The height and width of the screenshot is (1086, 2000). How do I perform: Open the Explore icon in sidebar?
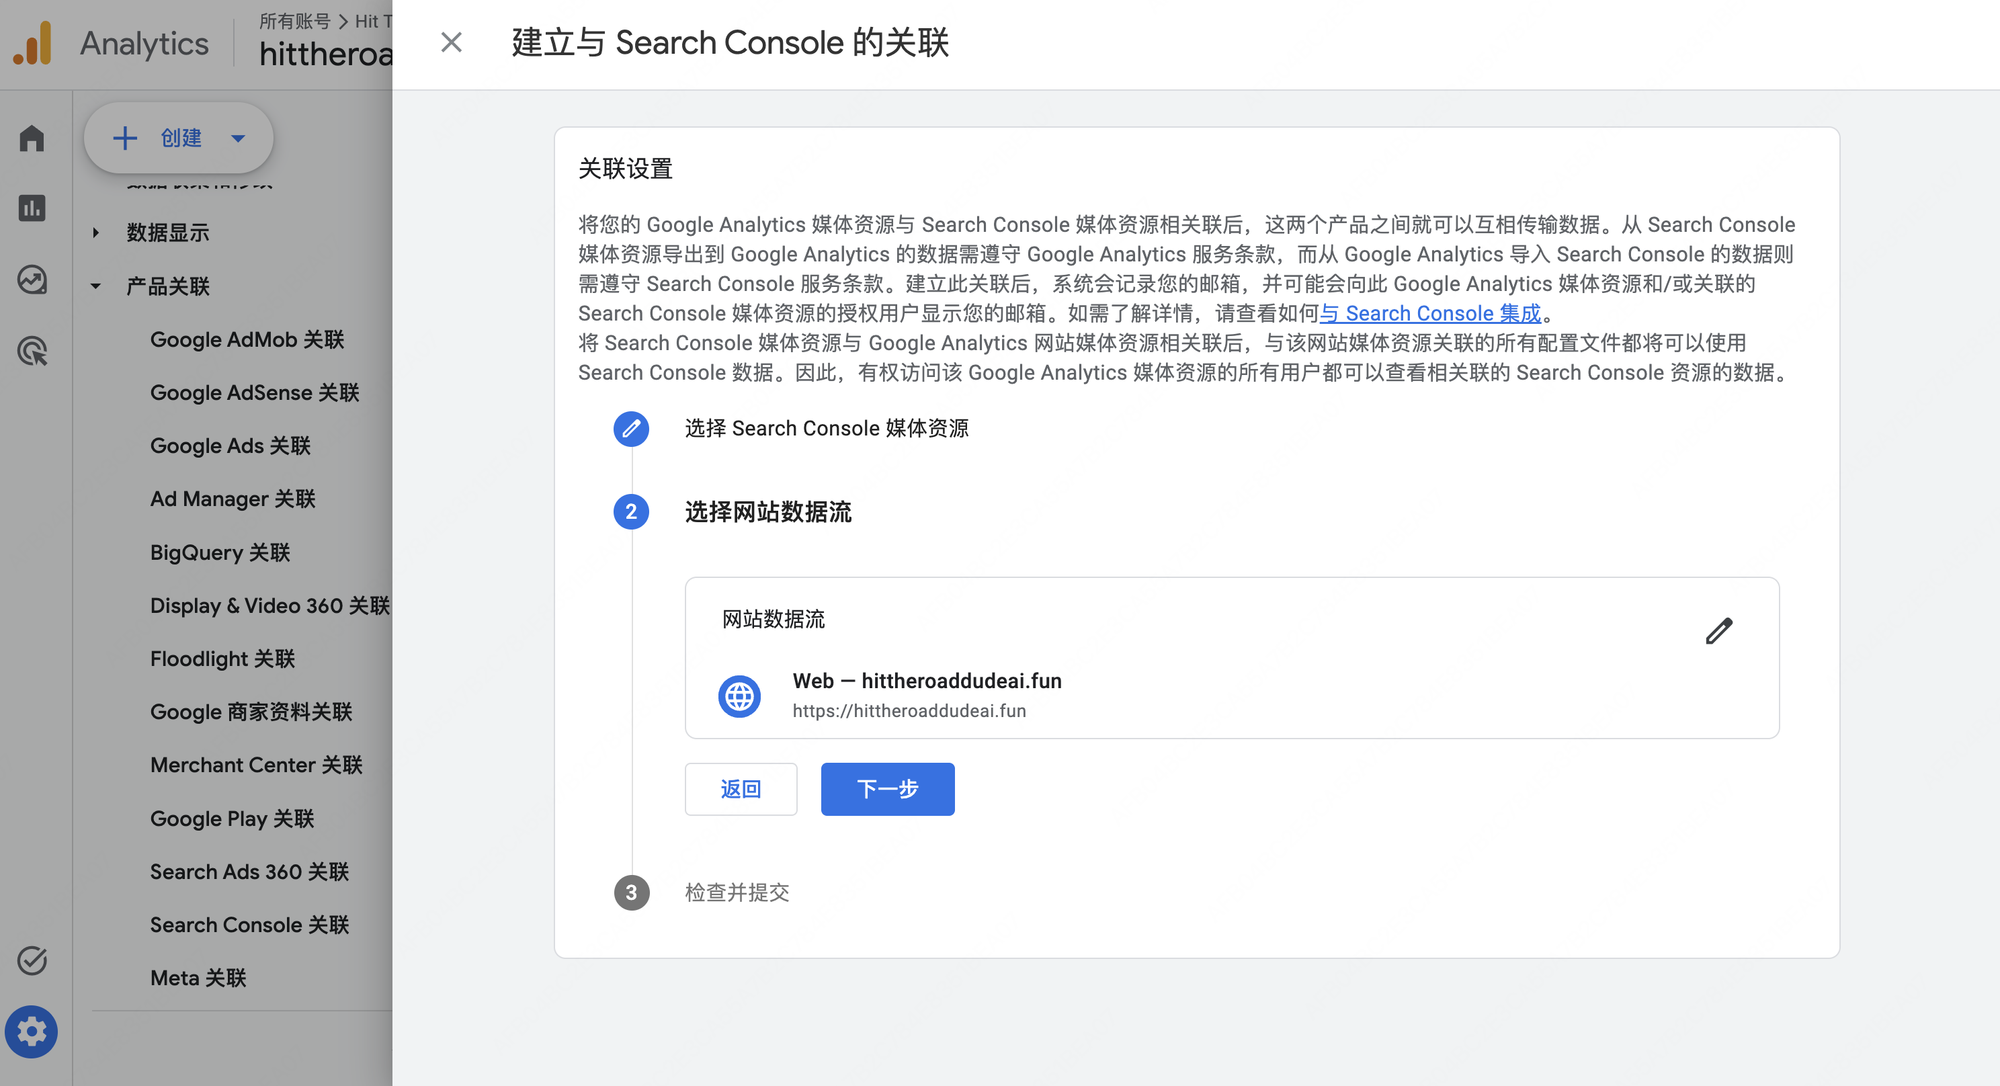click(x=32, y=279)
